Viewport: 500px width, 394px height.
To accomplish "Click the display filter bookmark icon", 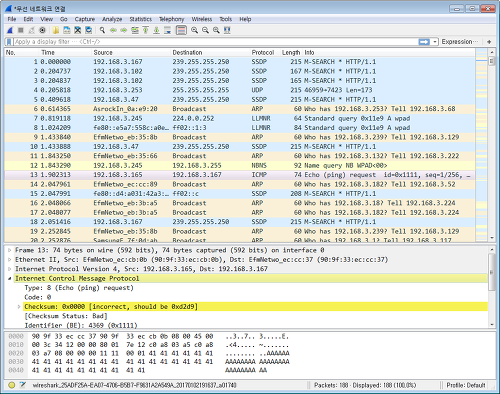I will [9, 42].
